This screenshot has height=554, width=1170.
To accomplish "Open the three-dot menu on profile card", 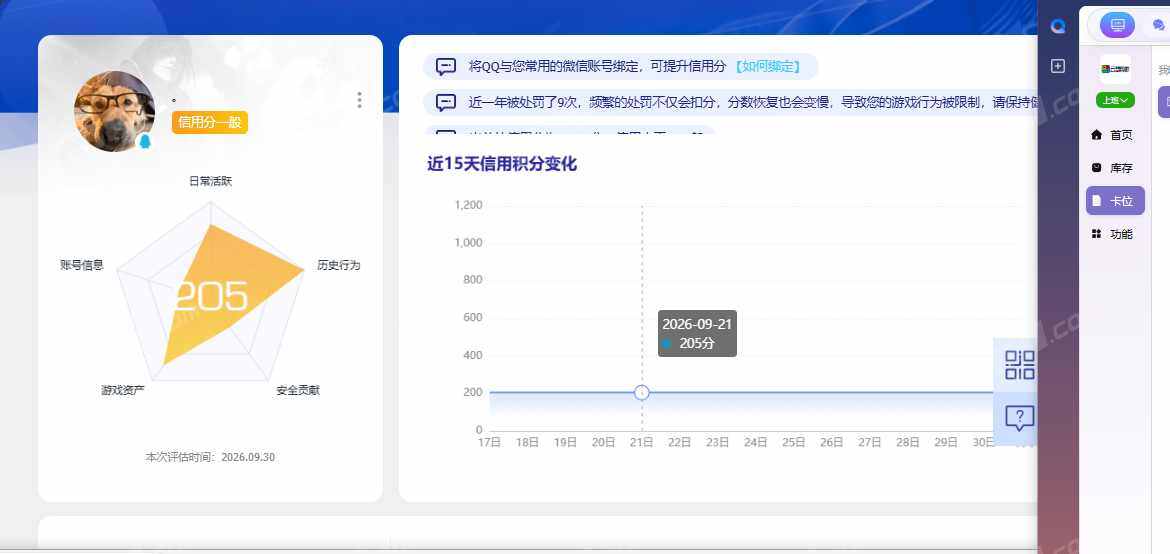I will 359,100.
